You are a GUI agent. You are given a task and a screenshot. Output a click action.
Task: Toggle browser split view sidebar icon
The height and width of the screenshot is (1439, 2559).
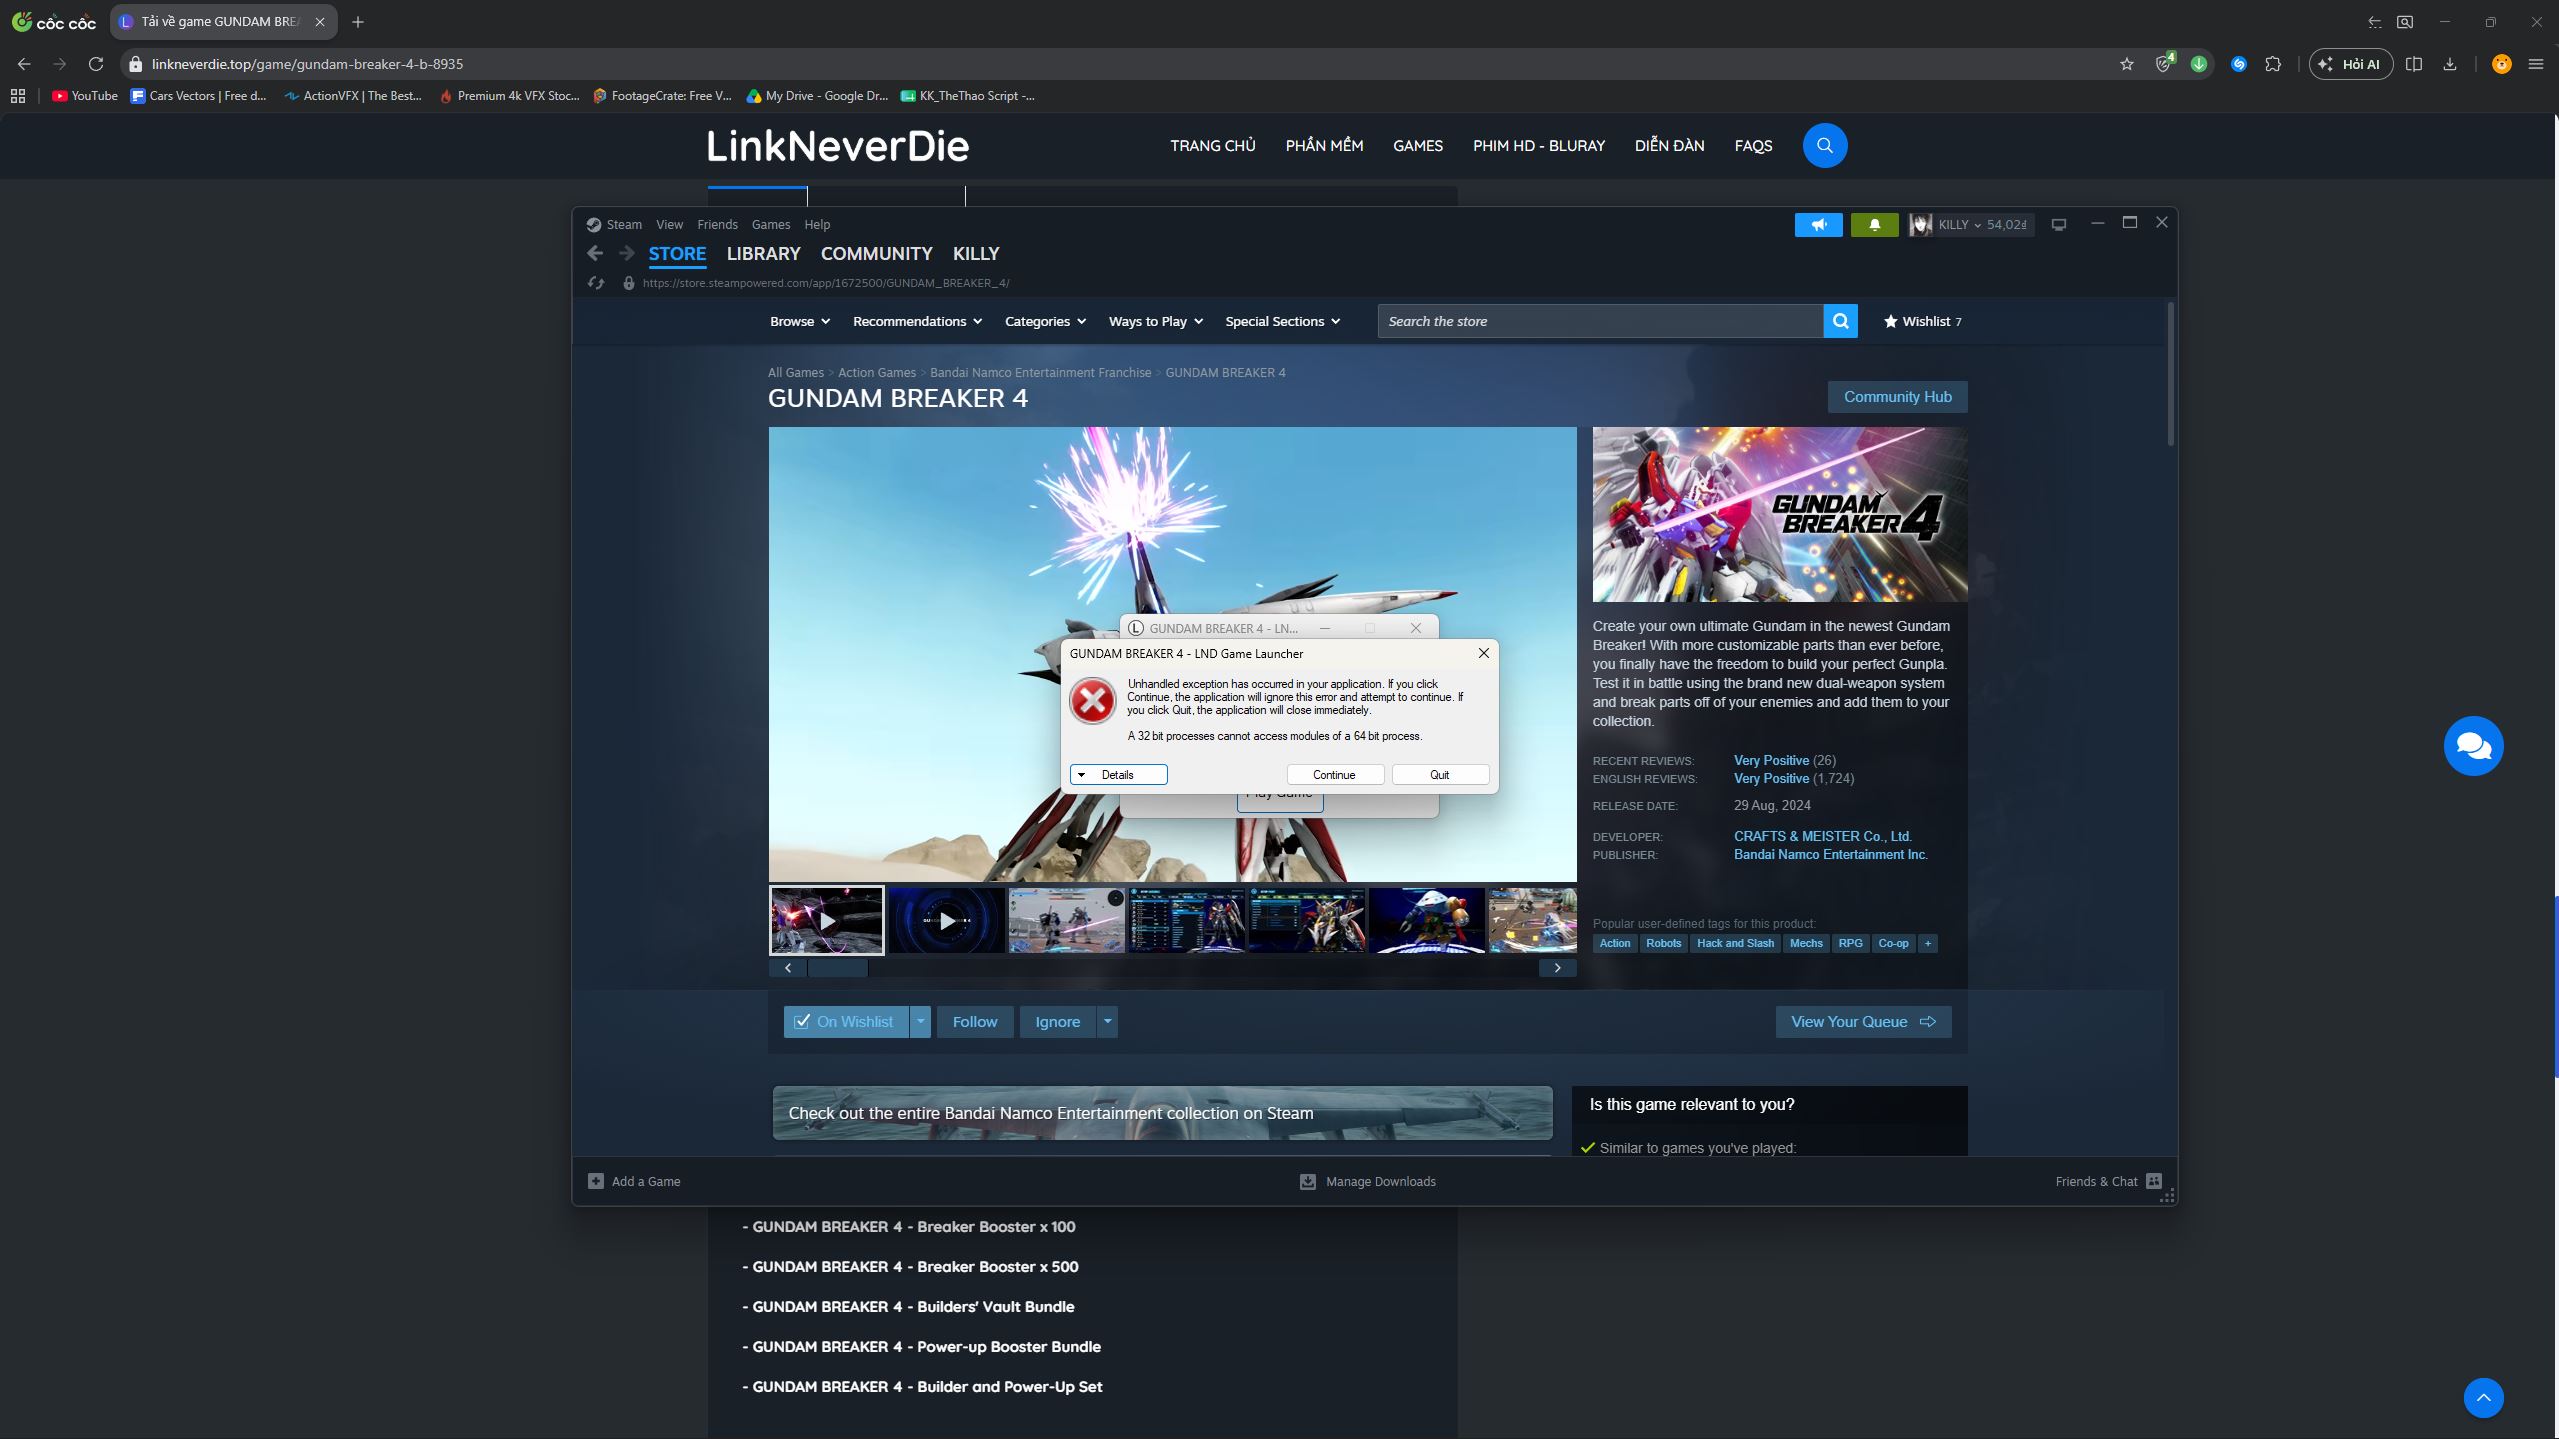click(2413, 64)
